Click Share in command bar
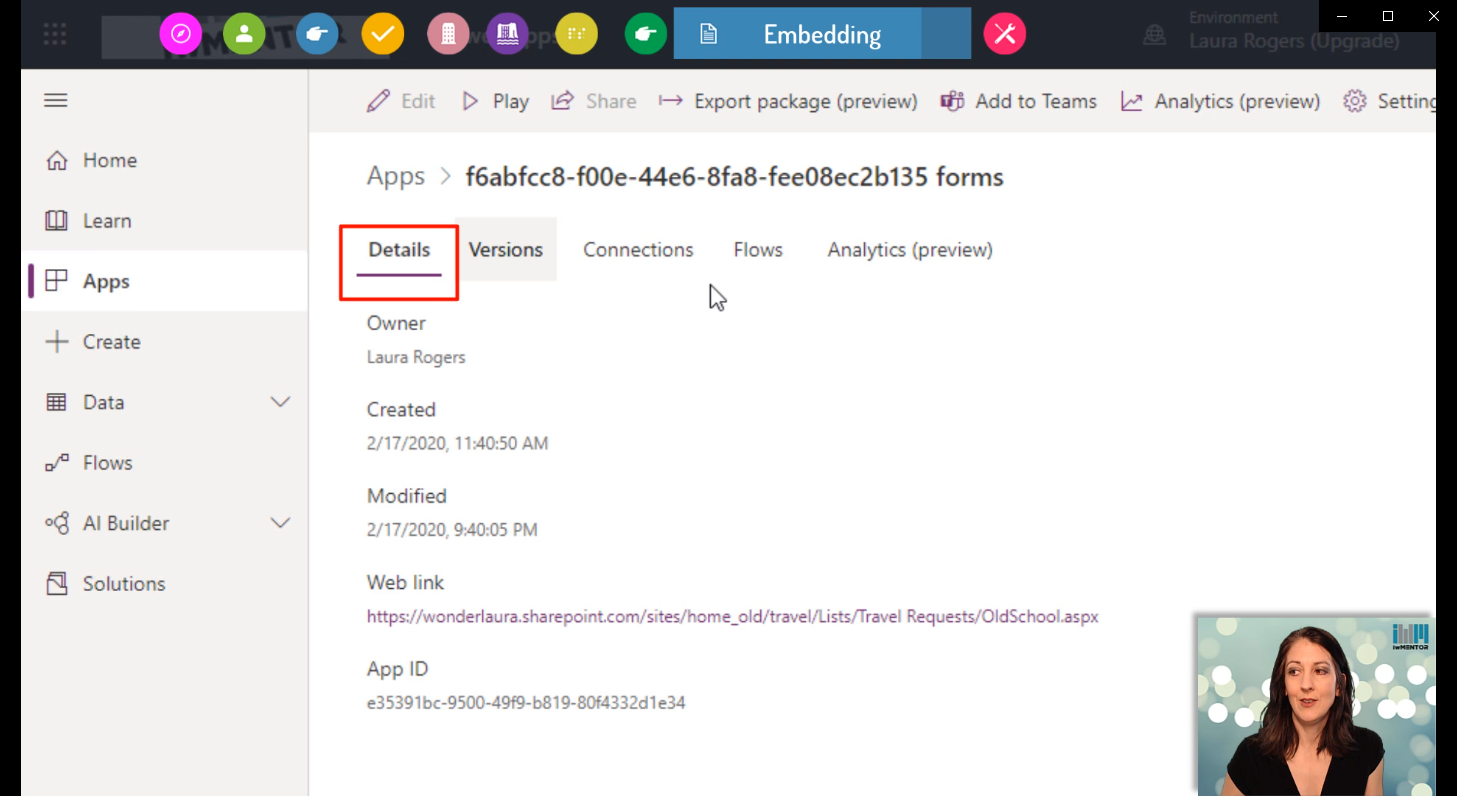 click(x=594, y=101)
